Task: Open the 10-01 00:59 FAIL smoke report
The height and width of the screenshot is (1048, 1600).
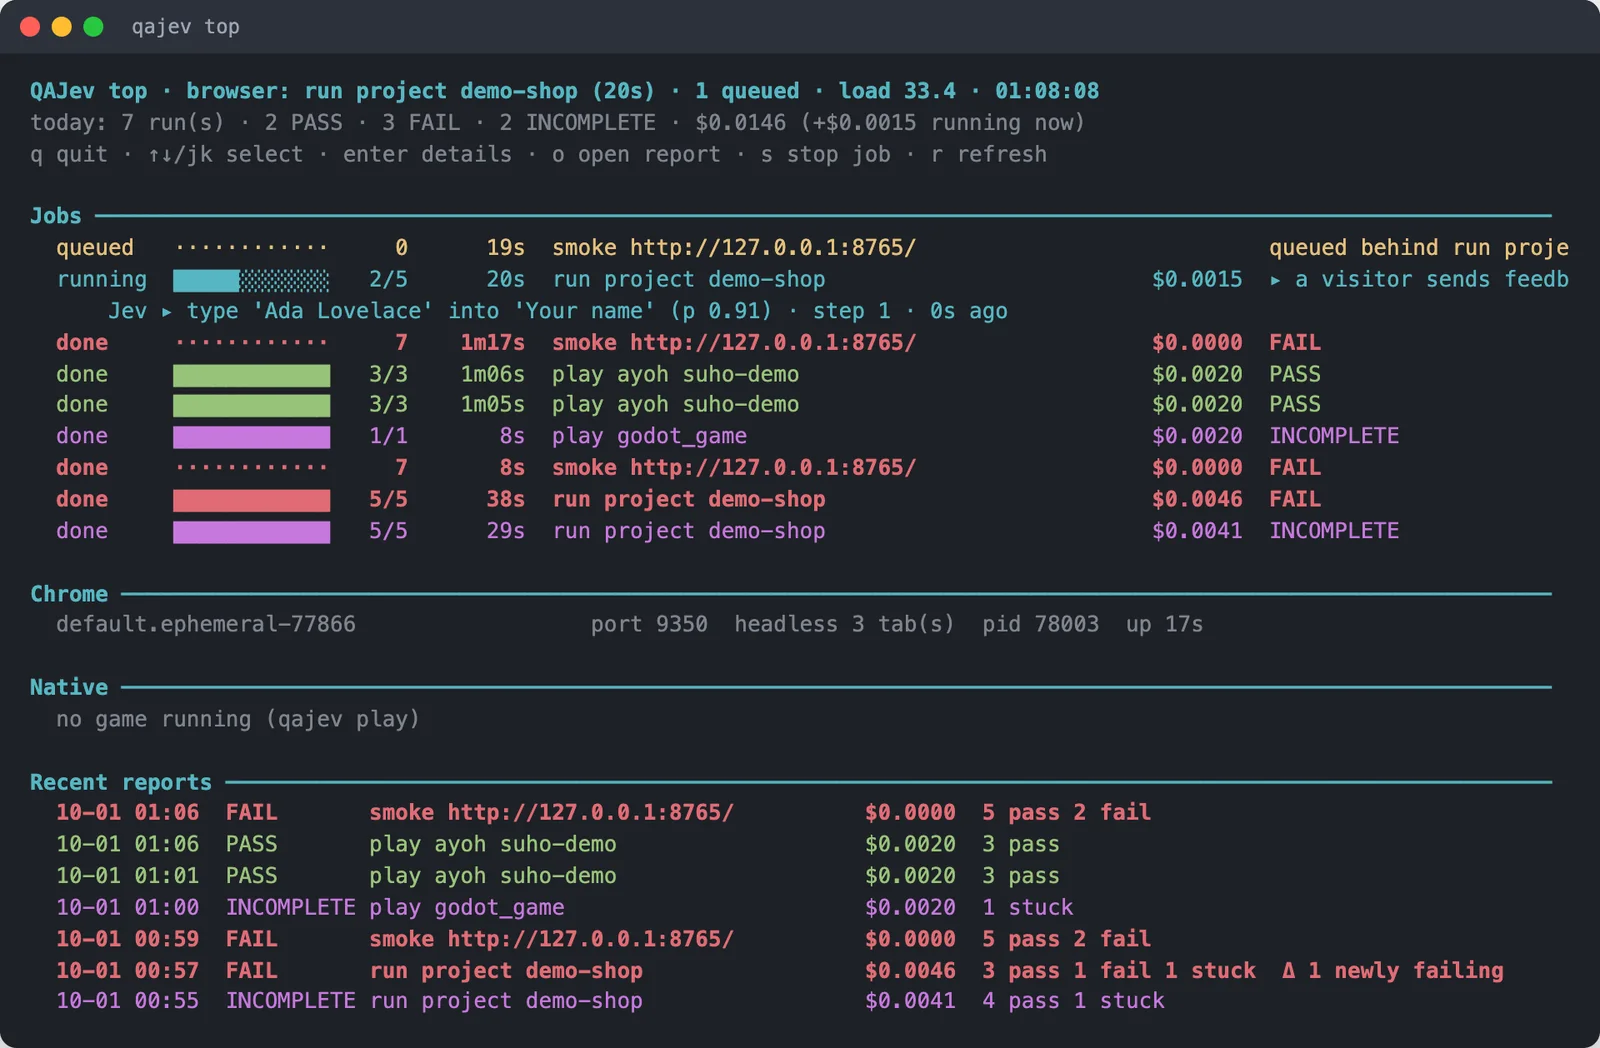Action: point(604,939)
